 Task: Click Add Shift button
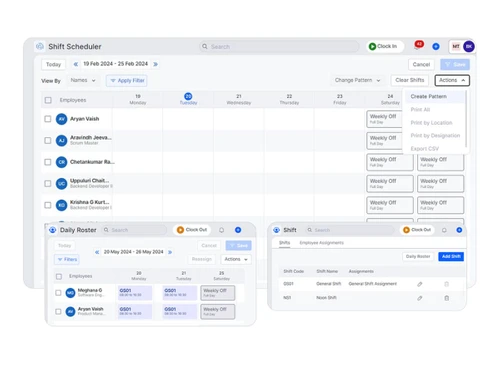[451, 257]
